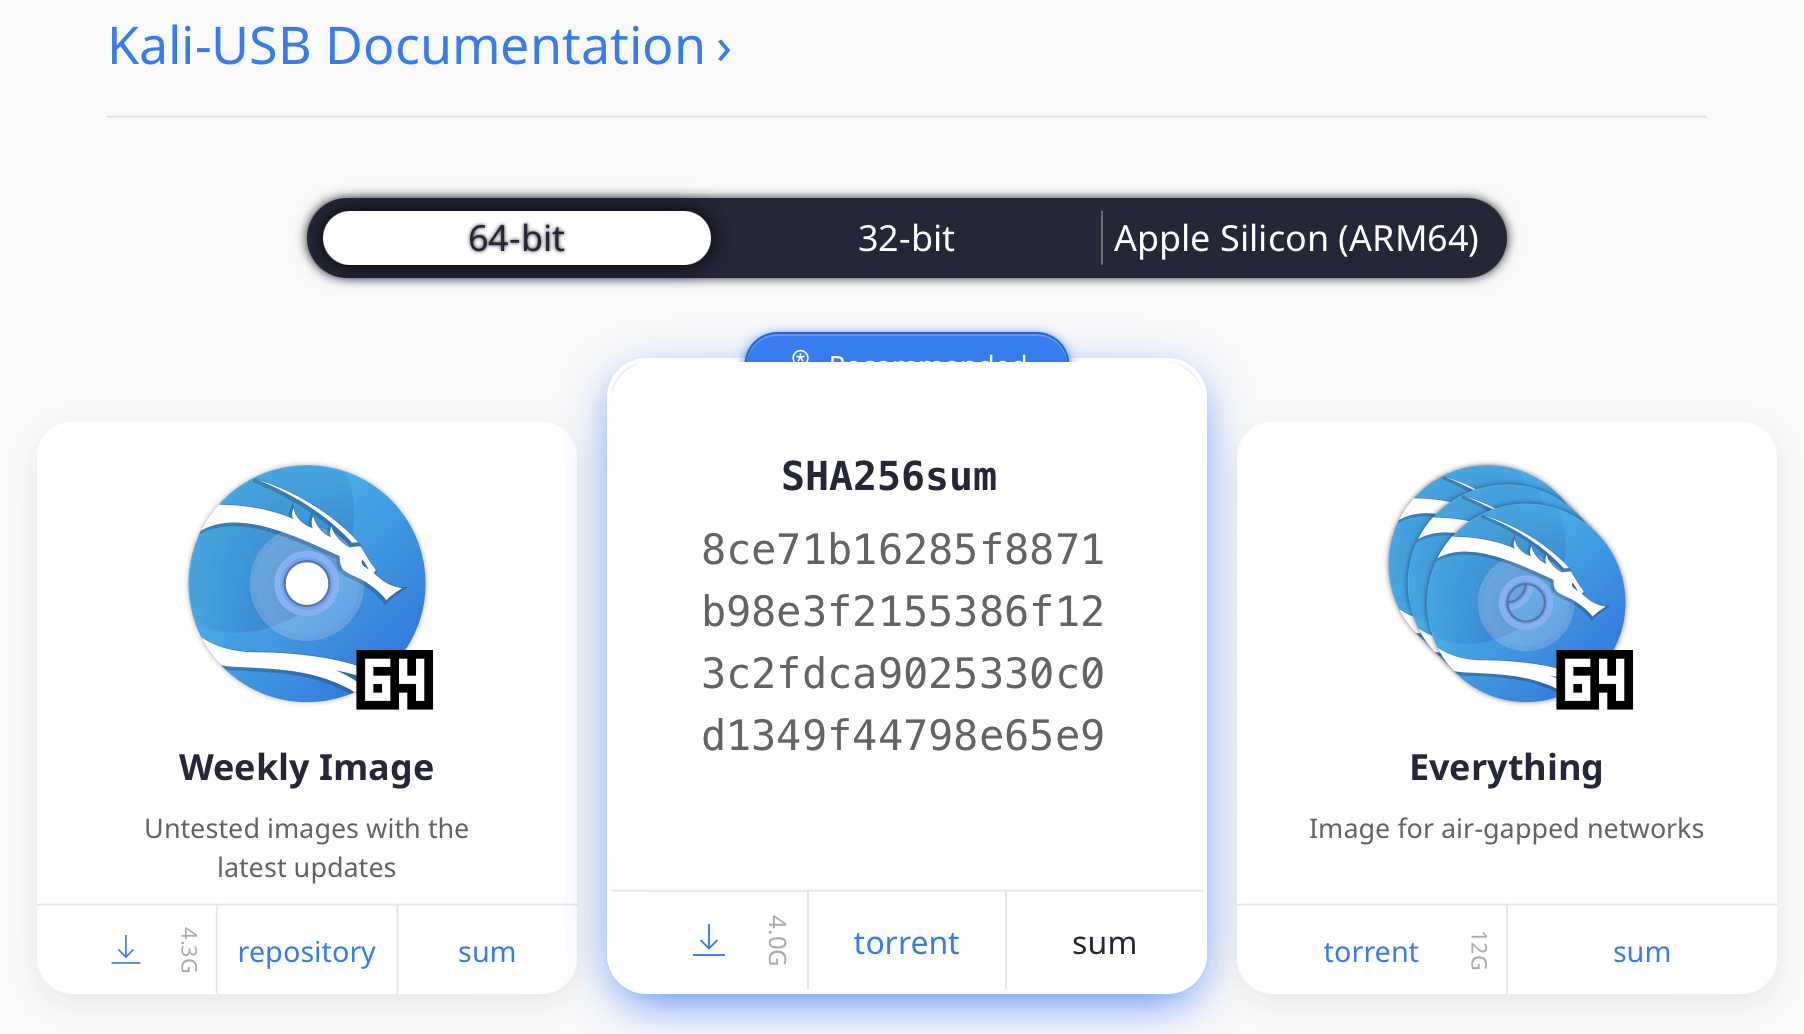Show the Everything image sum

[1642, 952]
